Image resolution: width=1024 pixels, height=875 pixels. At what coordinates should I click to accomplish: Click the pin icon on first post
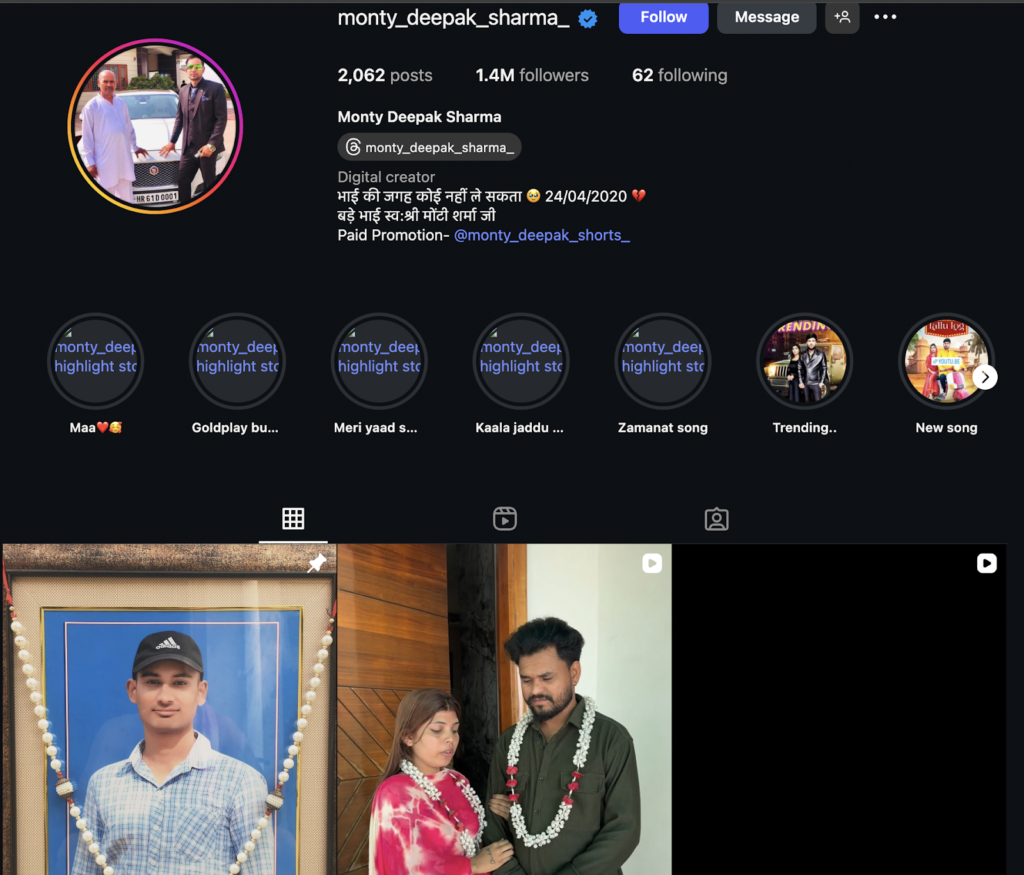pos(317,564)
